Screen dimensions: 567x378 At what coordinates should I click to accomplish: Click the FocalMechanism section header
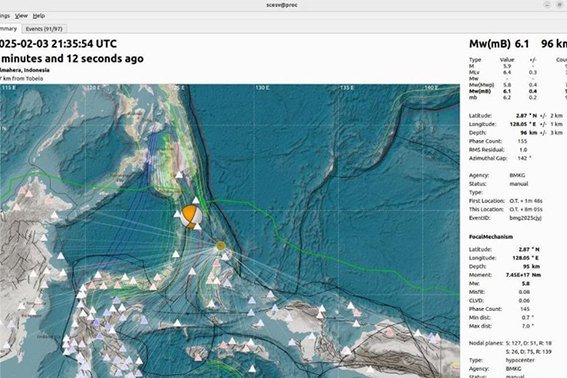tap(491, 237)
